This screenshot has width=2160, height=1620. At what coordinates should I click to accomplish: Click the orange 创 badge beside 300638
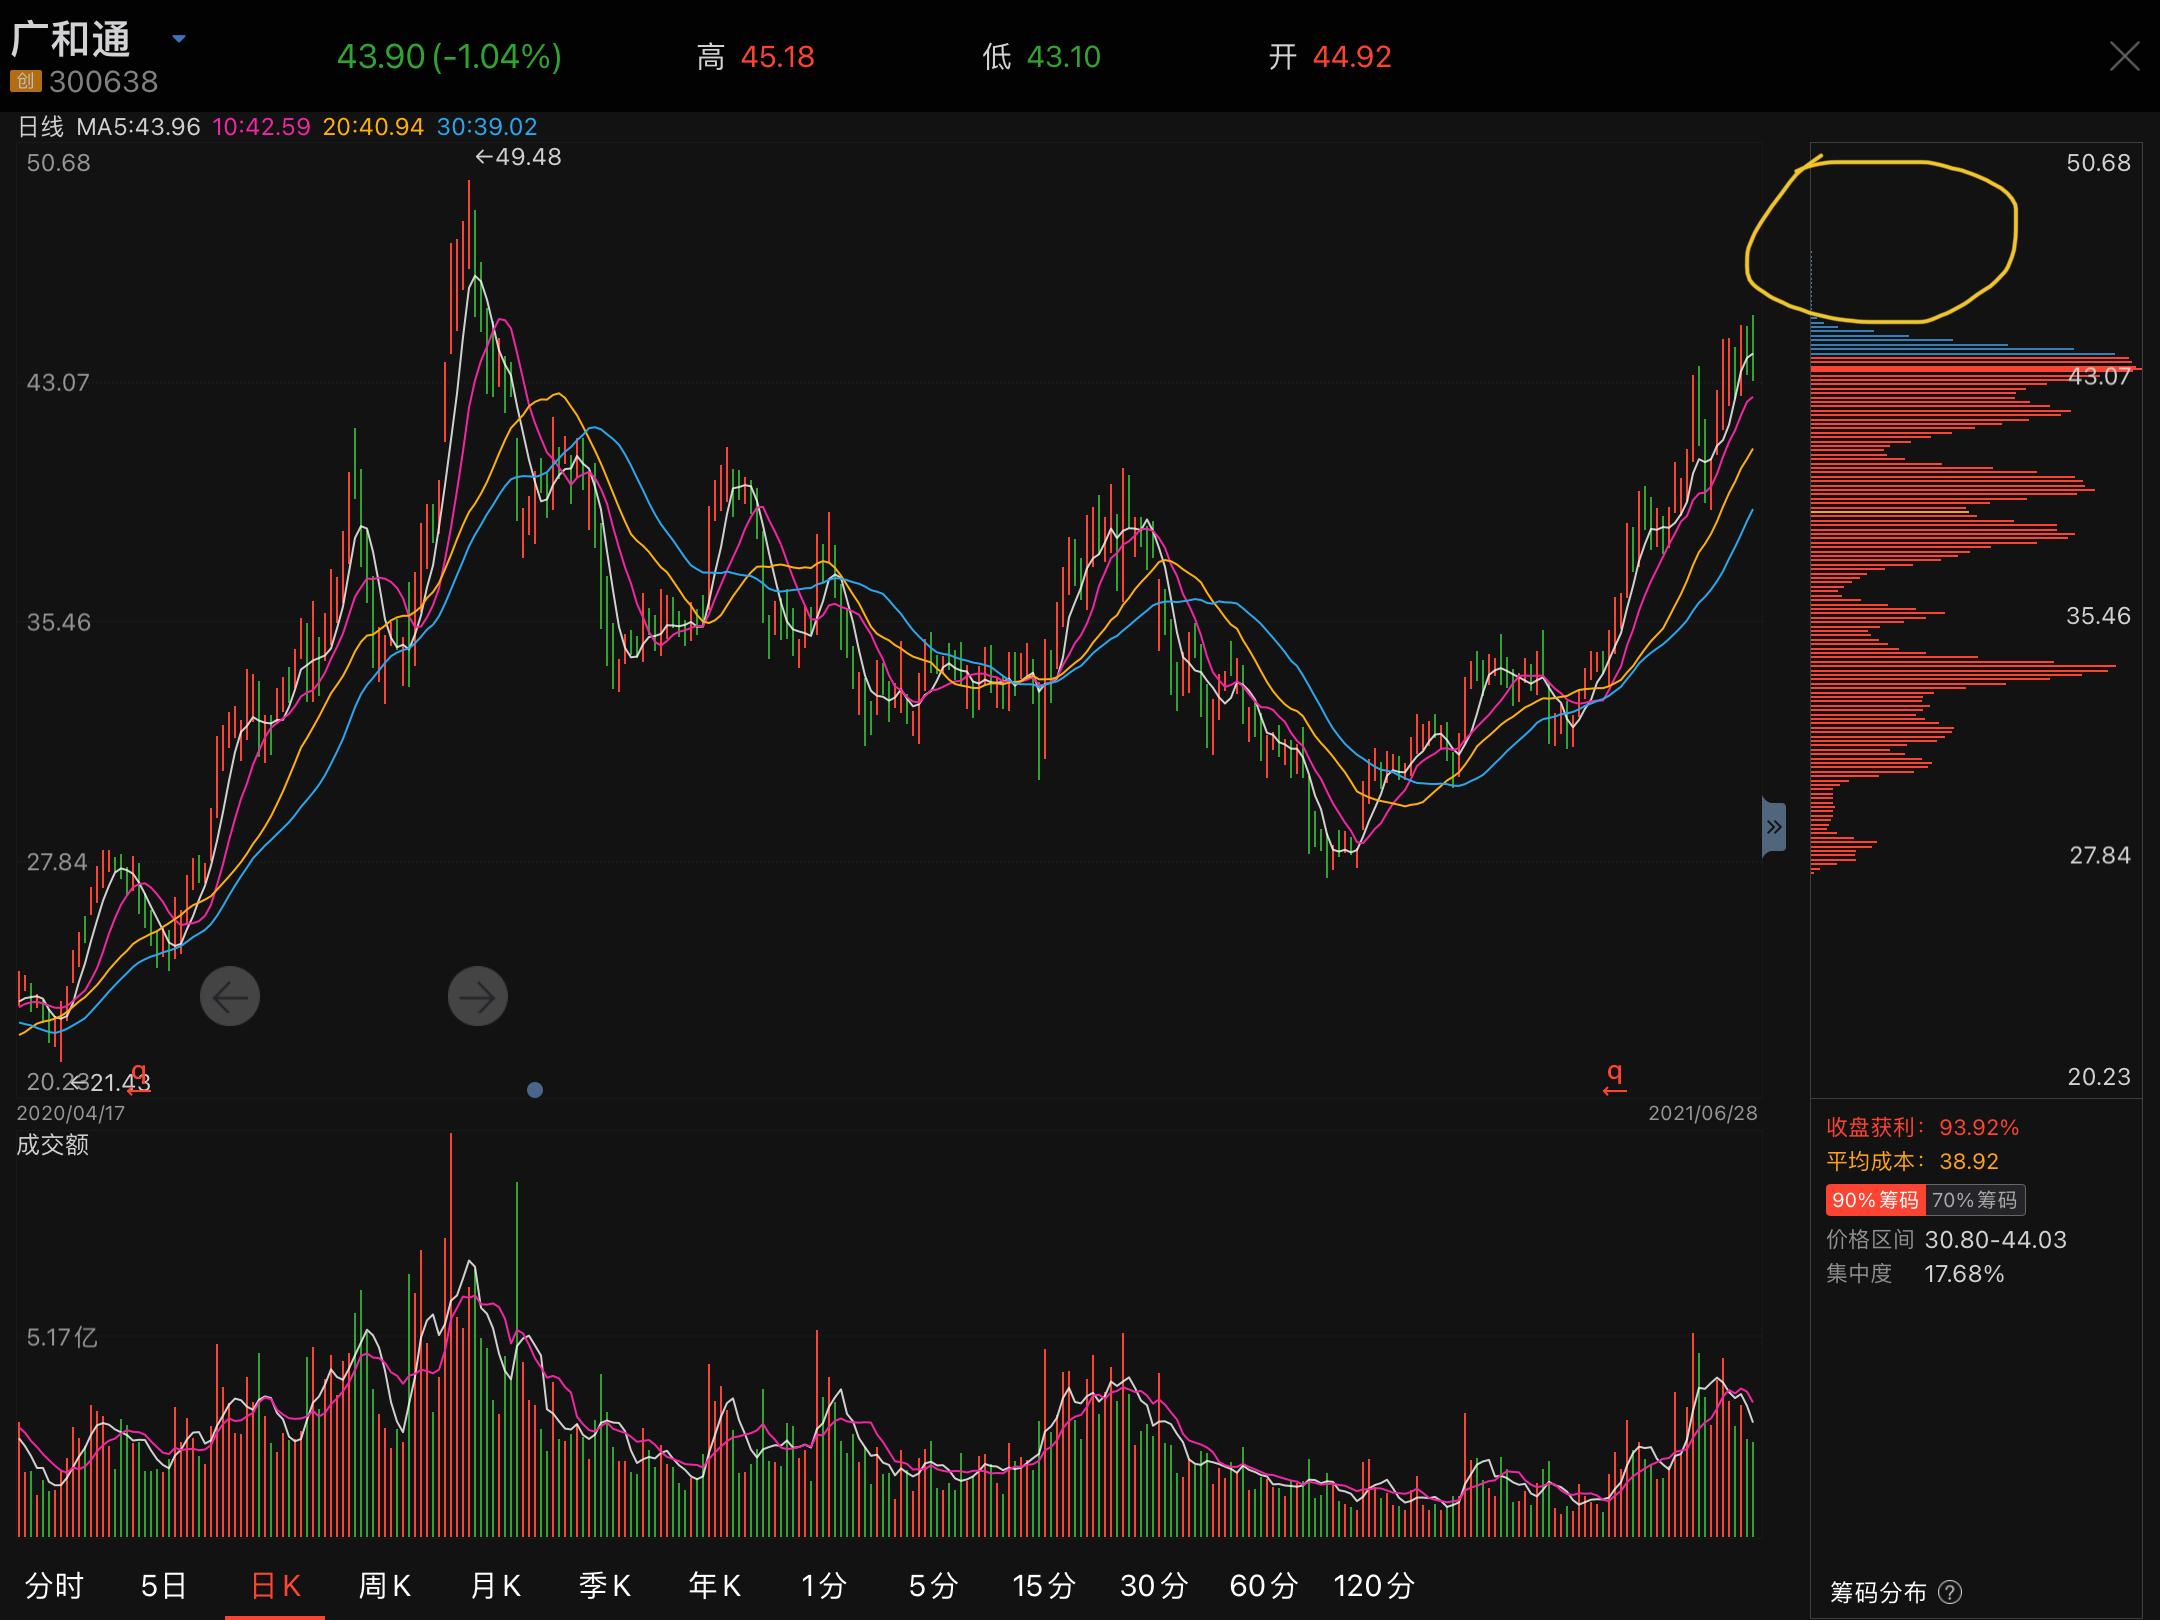click(25, 81)
